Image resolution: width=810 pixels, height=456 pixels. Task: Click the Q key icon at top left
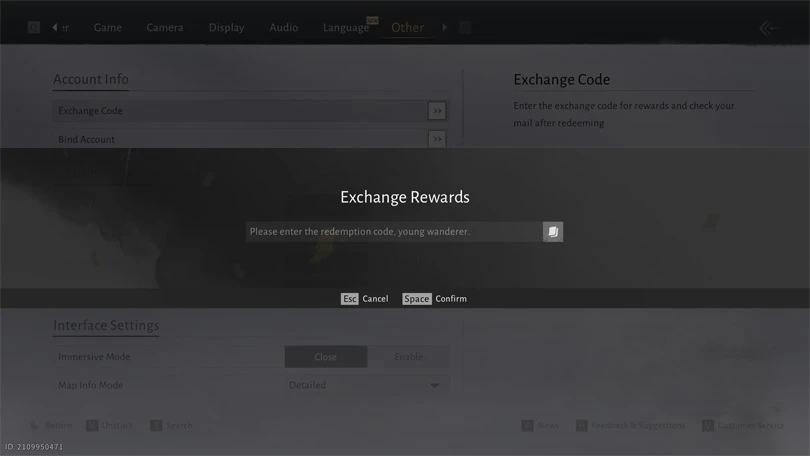click(34, 27)
